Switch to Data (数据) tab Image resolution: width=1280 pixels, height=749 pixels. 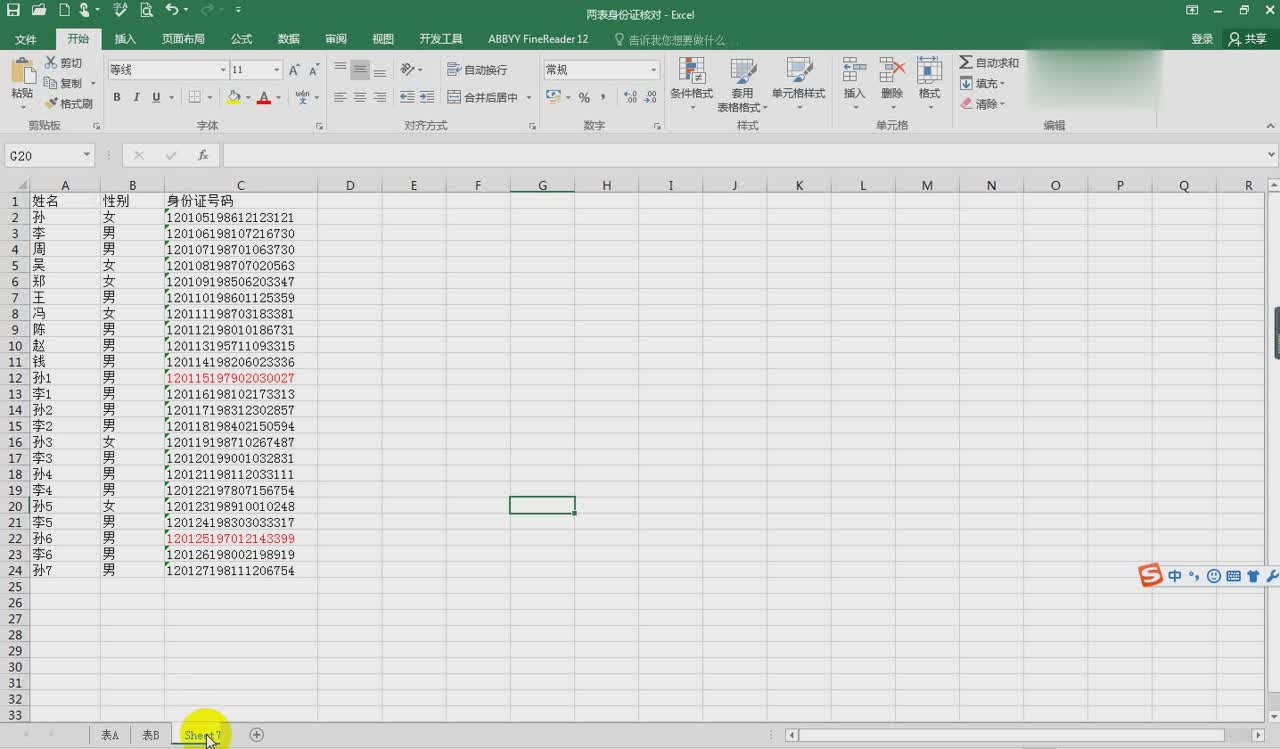(289, 39)
